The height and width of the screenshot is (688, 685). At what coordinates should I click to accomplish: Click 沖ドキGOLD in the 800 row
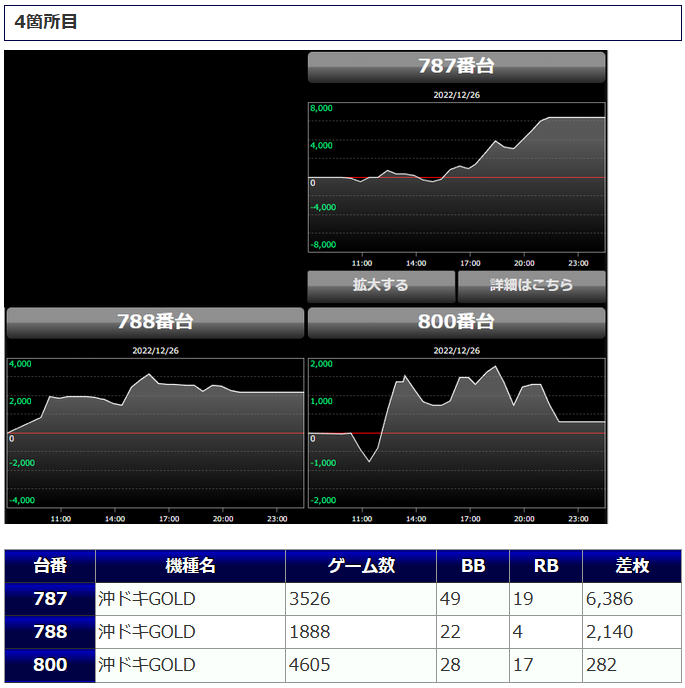coord(147,665)
